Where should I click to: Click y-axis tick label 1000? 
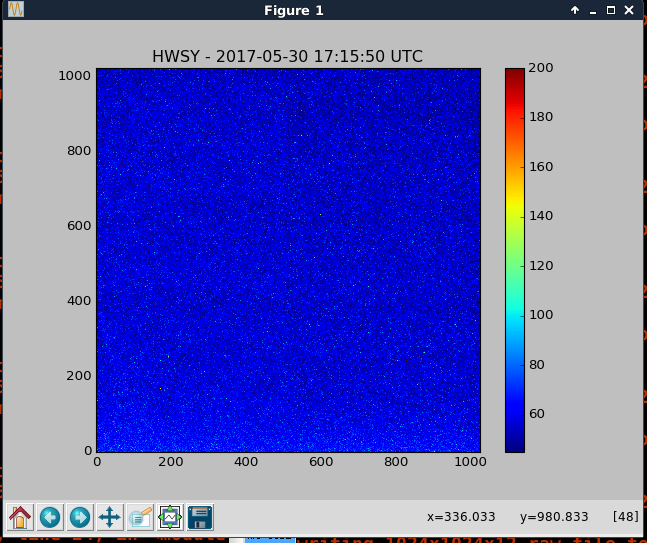[x=74, y=76]
